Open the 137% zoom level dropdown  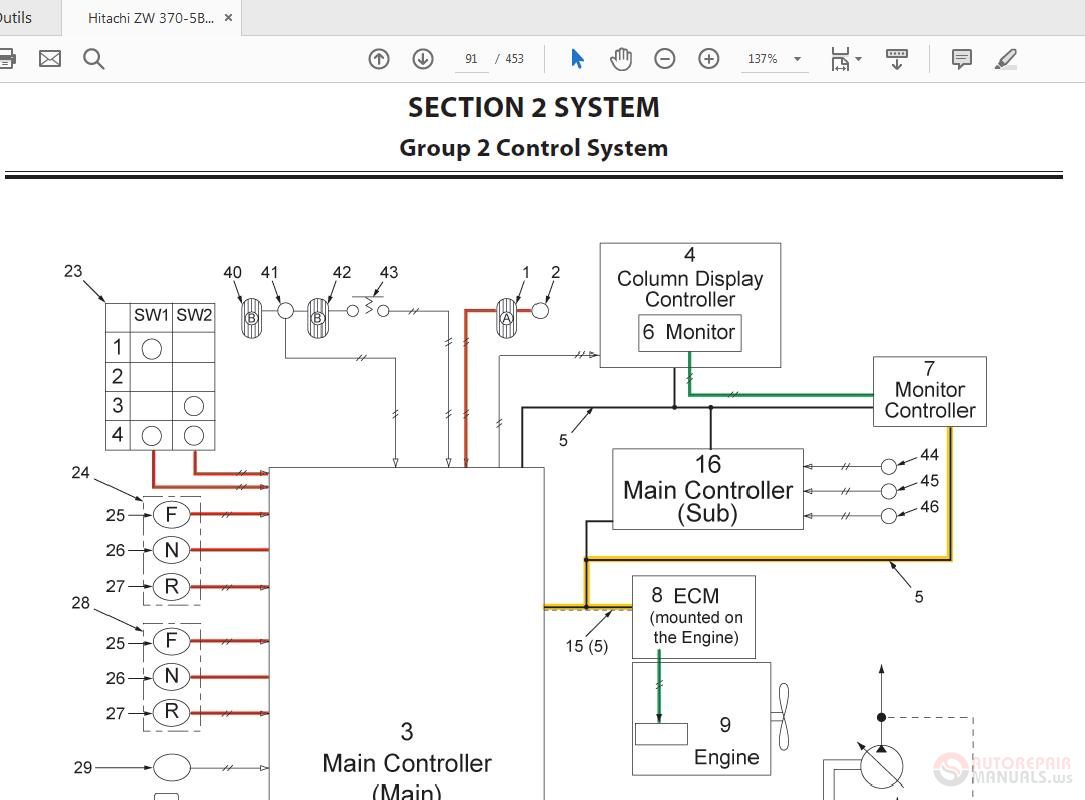tap(797, 59)
